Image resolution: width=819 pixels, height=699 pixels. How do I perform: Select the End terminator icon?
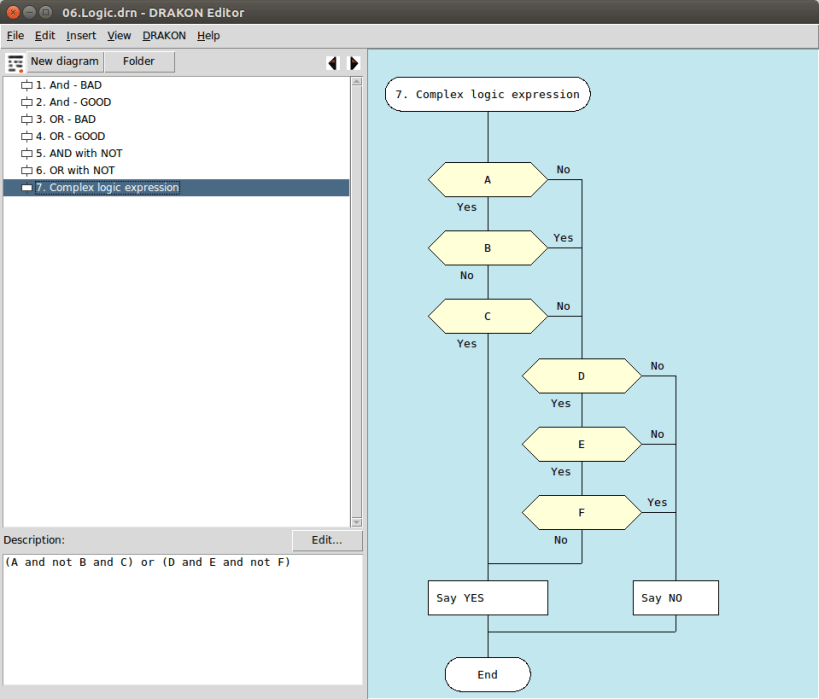tap(488, 674)
